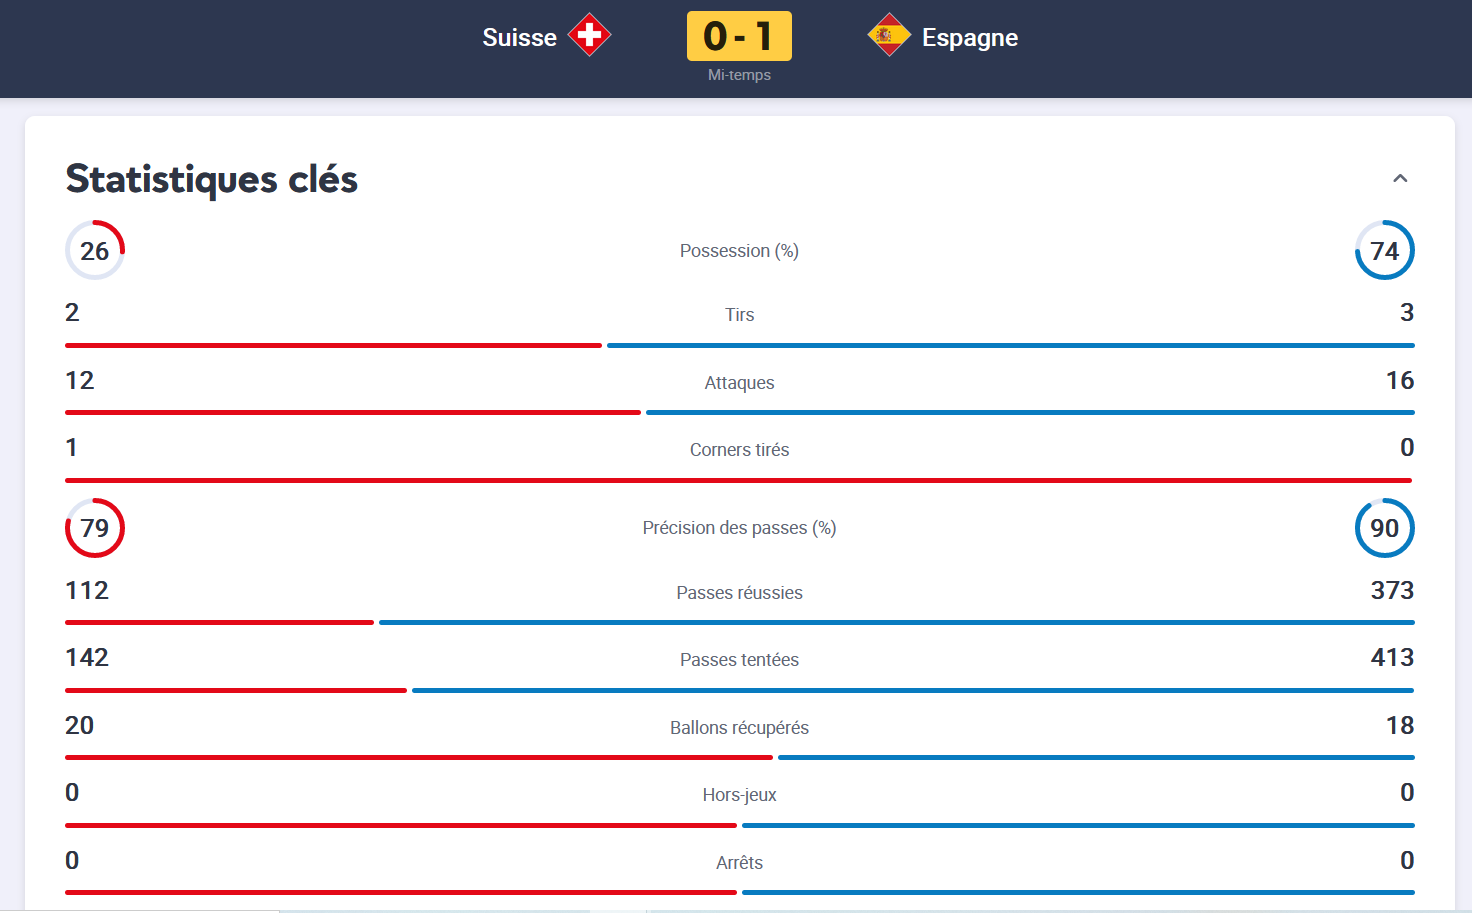Image resolution: width=1472 pixels, height=913 pixels.
Task: Click the Espagne pass accuracy circle showing 90
Action: (x=1385, y=528)
